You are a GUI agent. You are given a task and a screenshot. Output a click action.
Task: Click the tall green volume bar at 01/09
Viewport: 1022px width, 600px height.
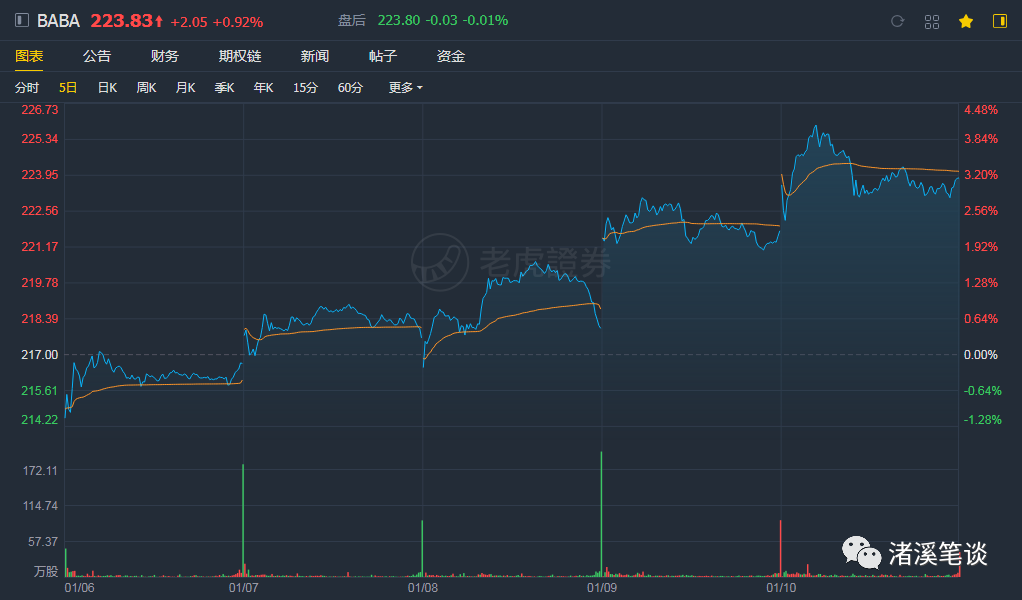601,514
